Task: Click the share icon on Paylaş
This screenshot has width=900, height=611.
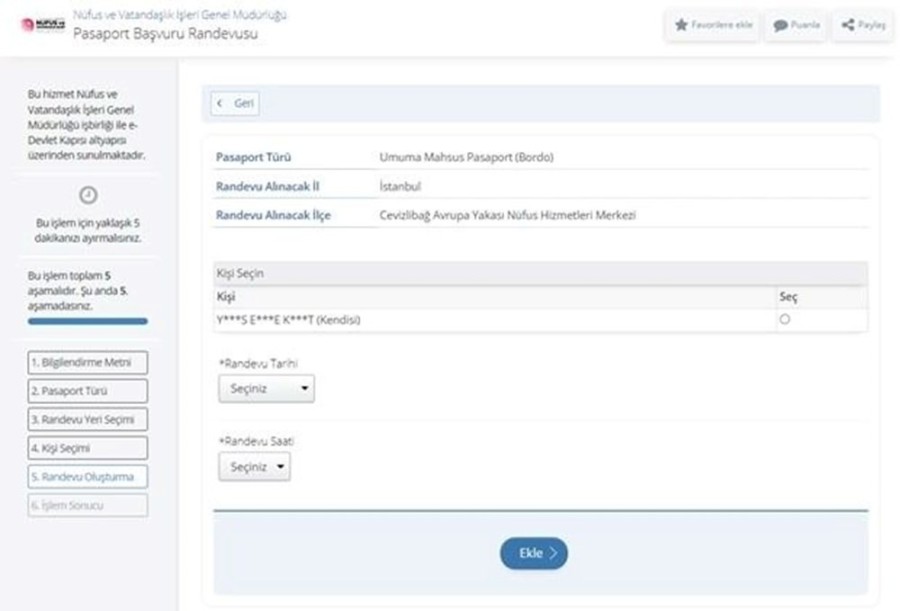Action: pyautogui.click(x=848, y=25)
